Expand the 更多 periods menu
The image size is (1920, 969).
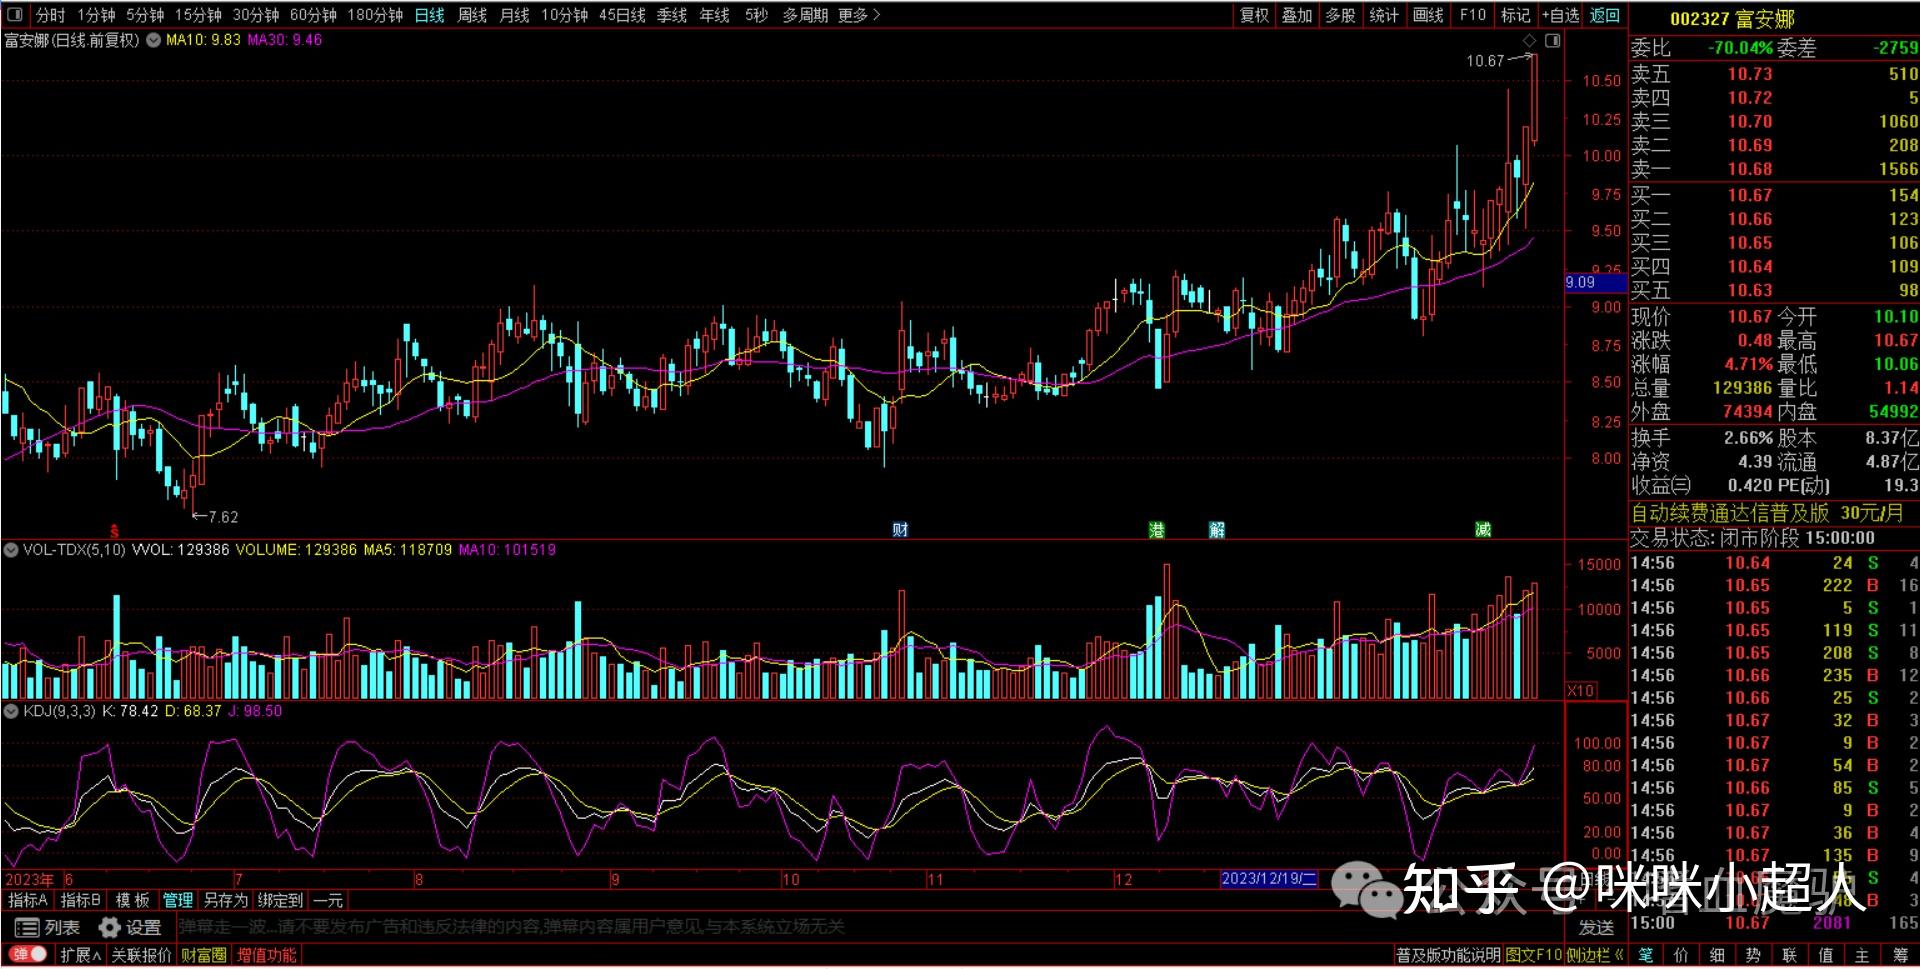click(859, 15)
